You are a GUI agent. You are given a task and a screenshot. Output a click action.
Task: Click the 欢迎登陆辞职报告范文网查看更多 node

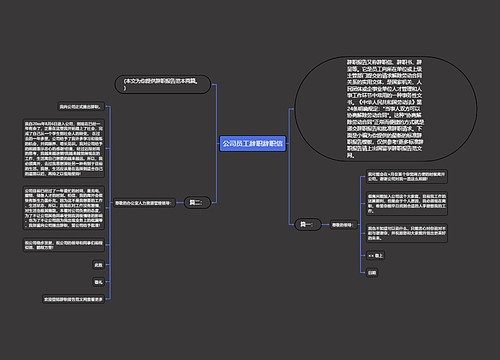73,299
